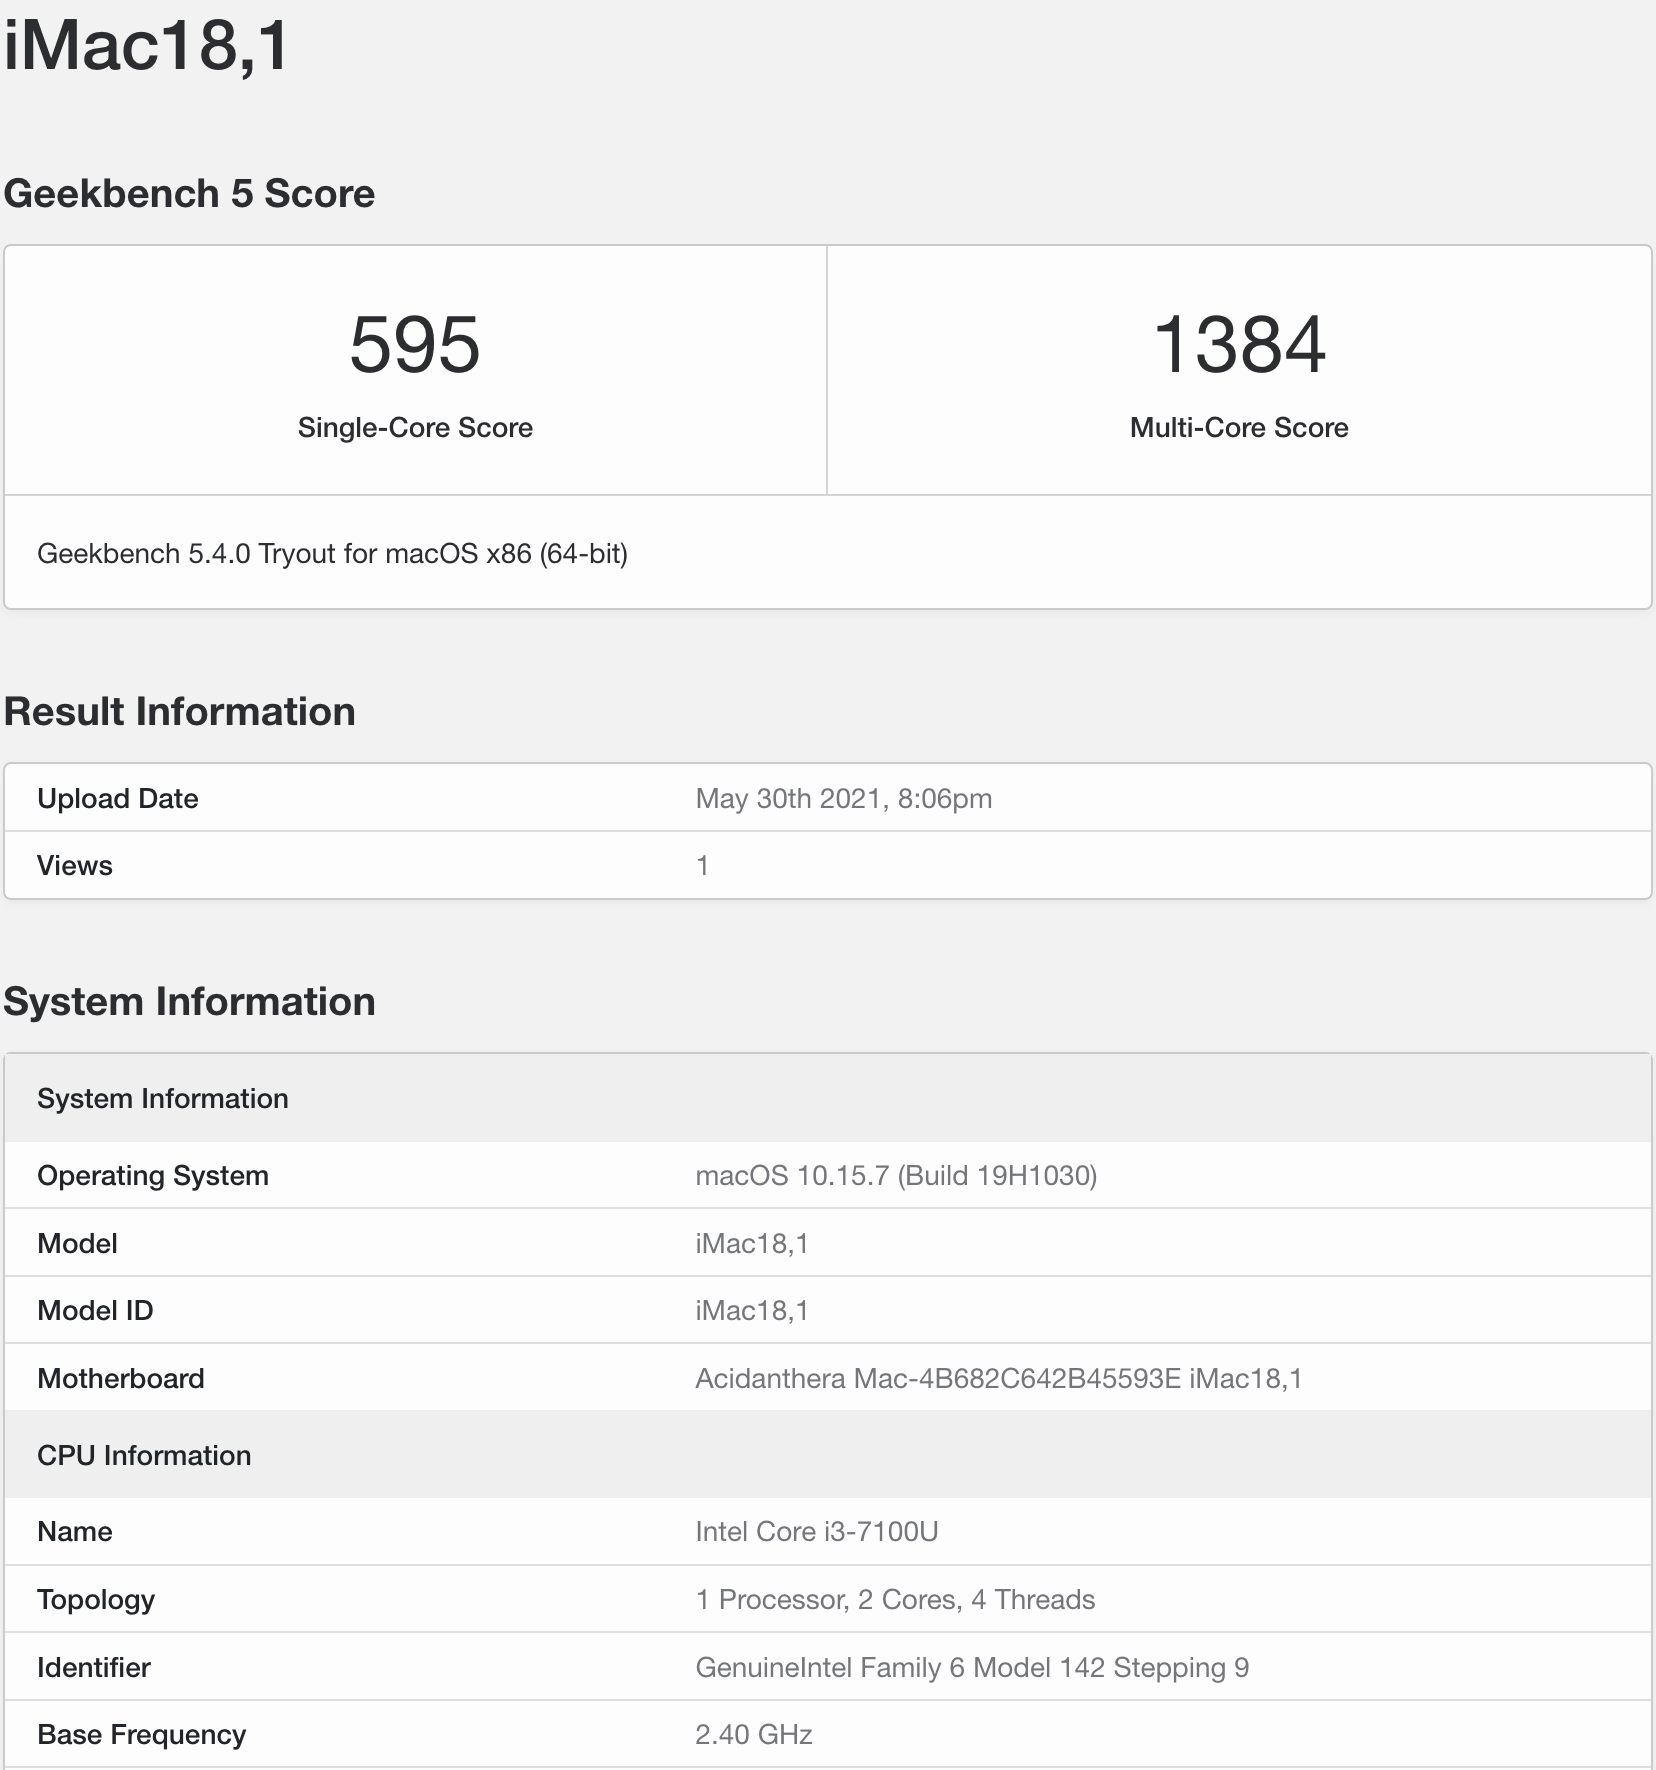1656x1770 pixels.
Task: Select the iMac18,1 value in Model ID row
Action: tap(752, 1311)
